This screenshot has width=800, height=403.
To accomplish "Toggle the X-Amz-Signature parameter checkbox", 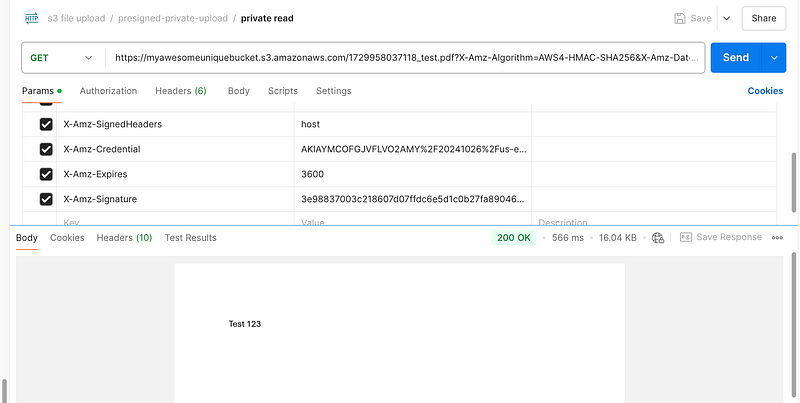I will [46, 199].
